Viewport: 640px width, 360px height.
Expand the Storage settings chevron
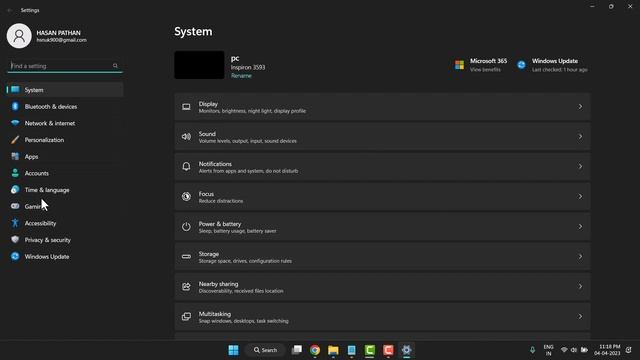tap(580, 257)
